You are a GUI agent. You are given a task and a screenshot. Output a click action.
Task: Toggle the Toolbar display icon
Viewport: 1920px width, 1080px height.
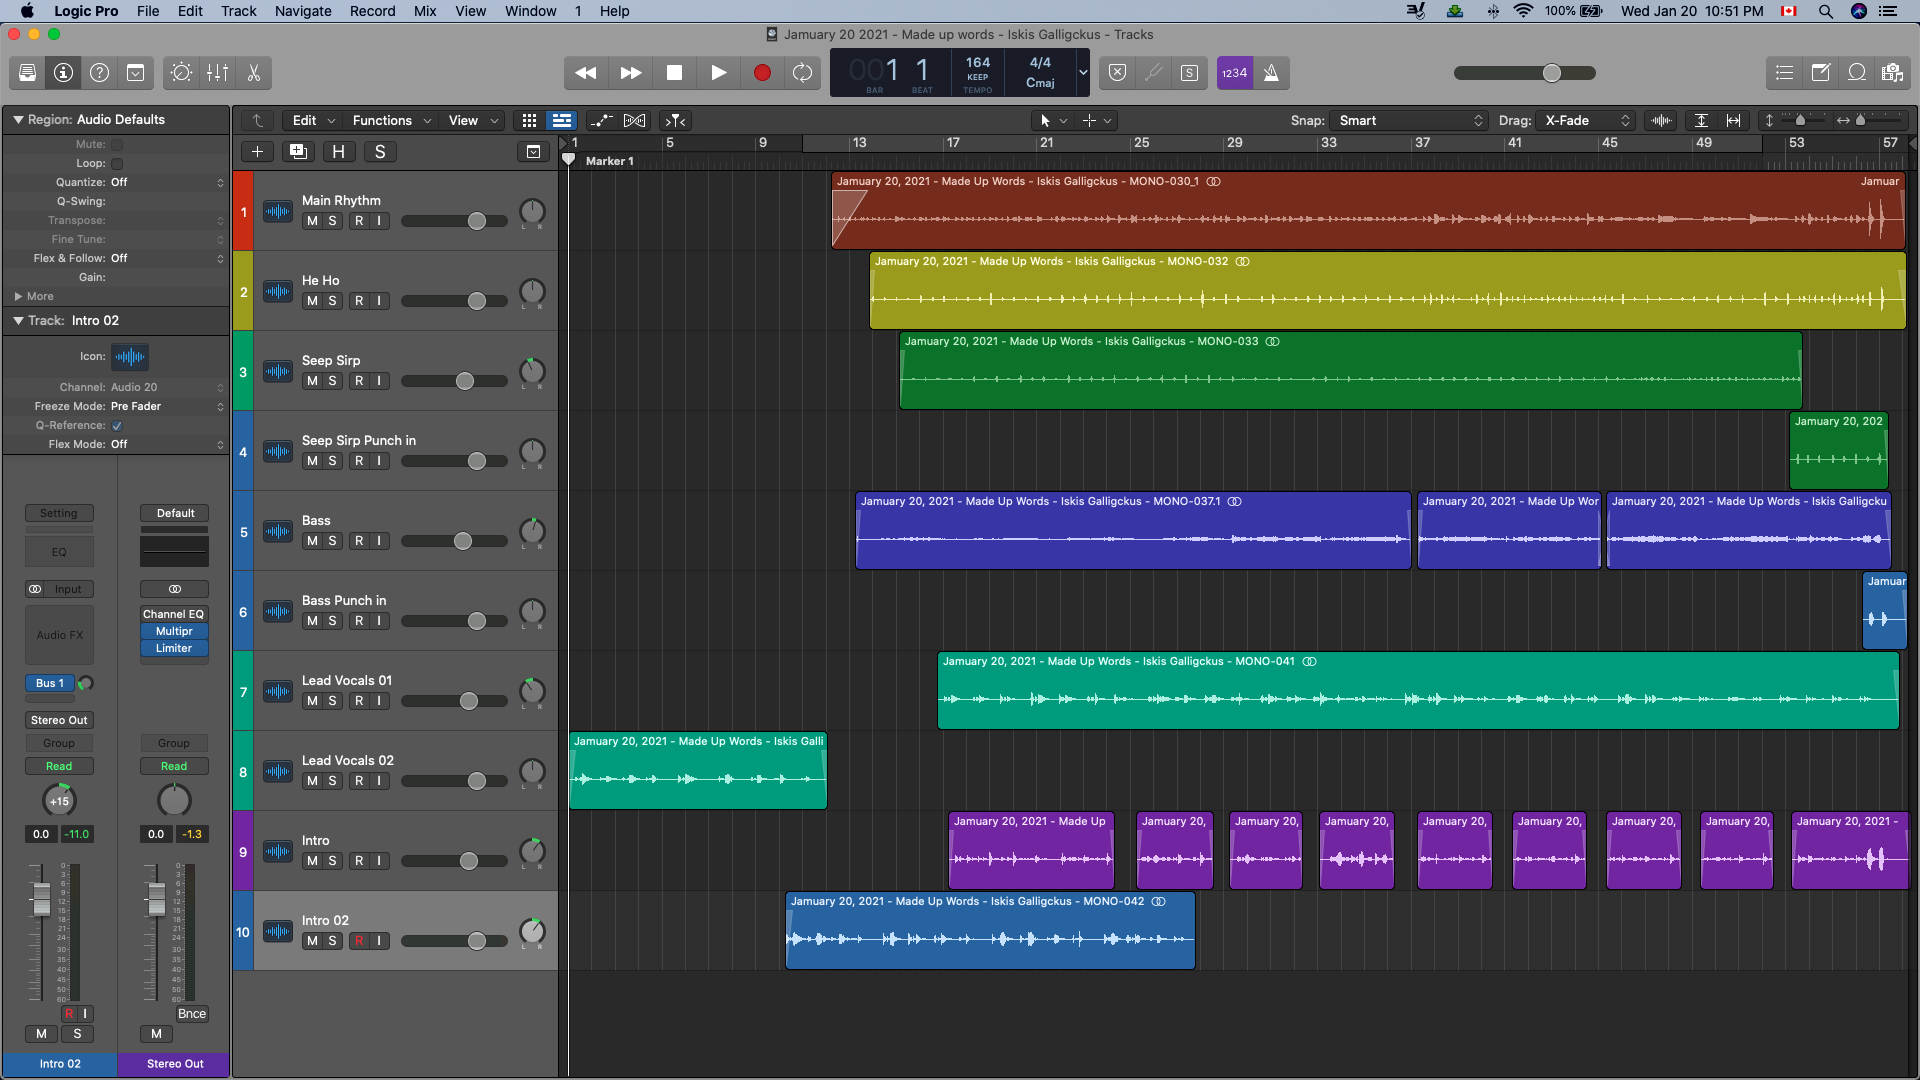135,73
